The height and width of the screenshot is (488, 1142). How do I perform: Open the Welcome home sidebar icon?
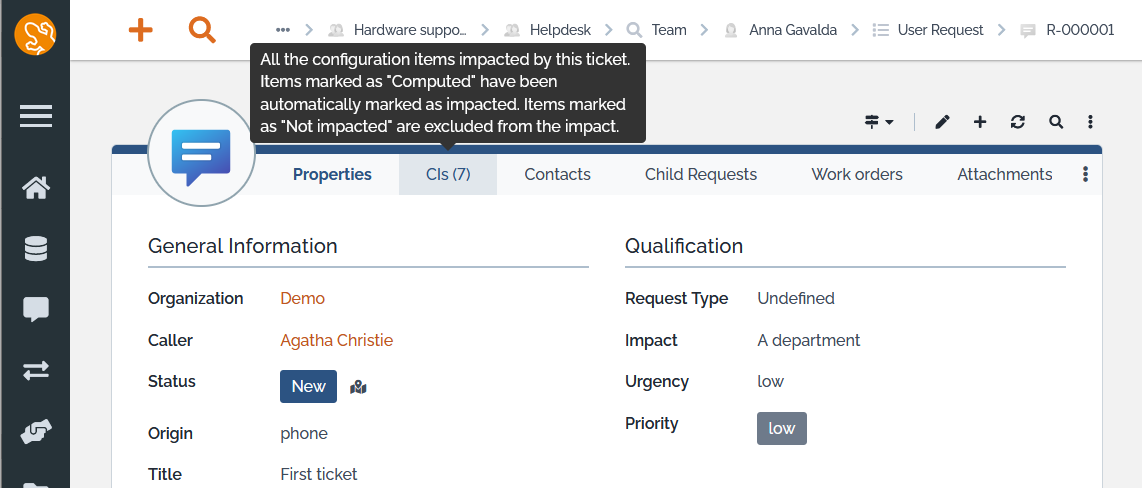pyautogui.click(x=36, y=188)
